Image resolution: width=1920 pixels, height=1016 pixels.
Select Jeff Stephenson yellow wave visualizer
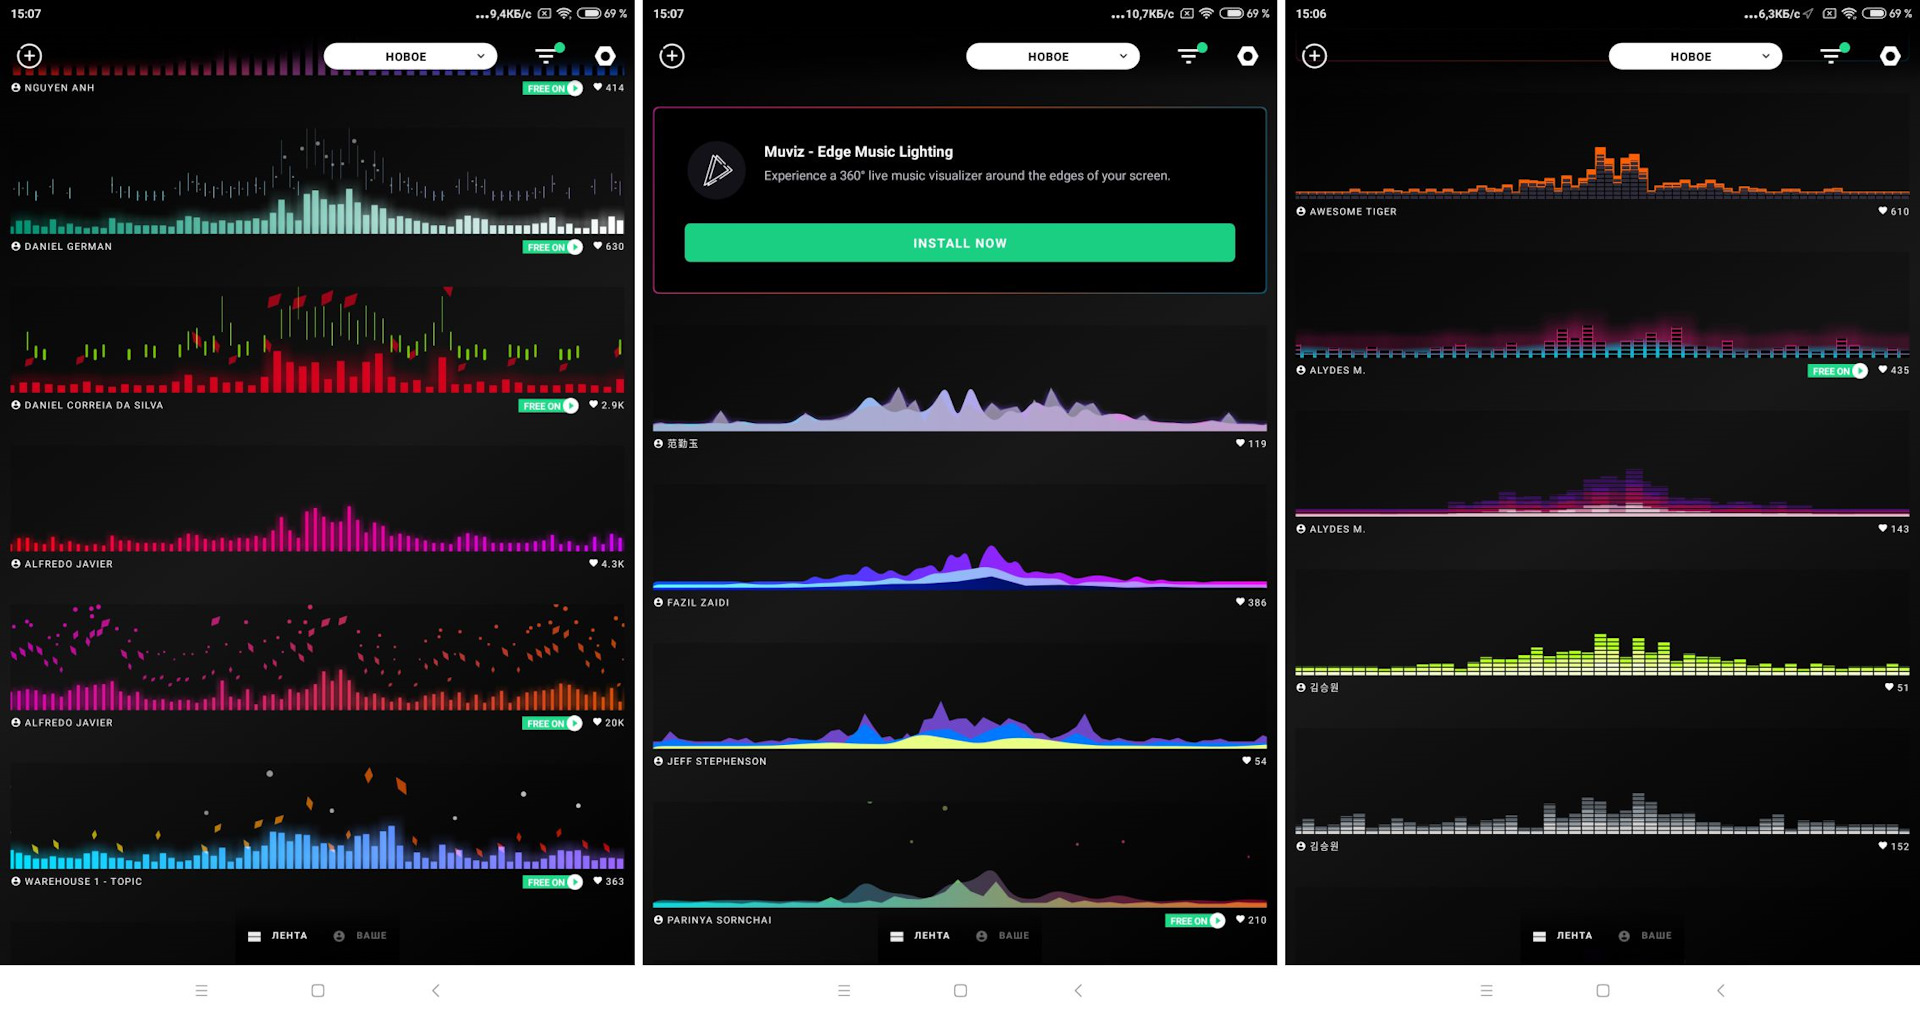(960, 696)
